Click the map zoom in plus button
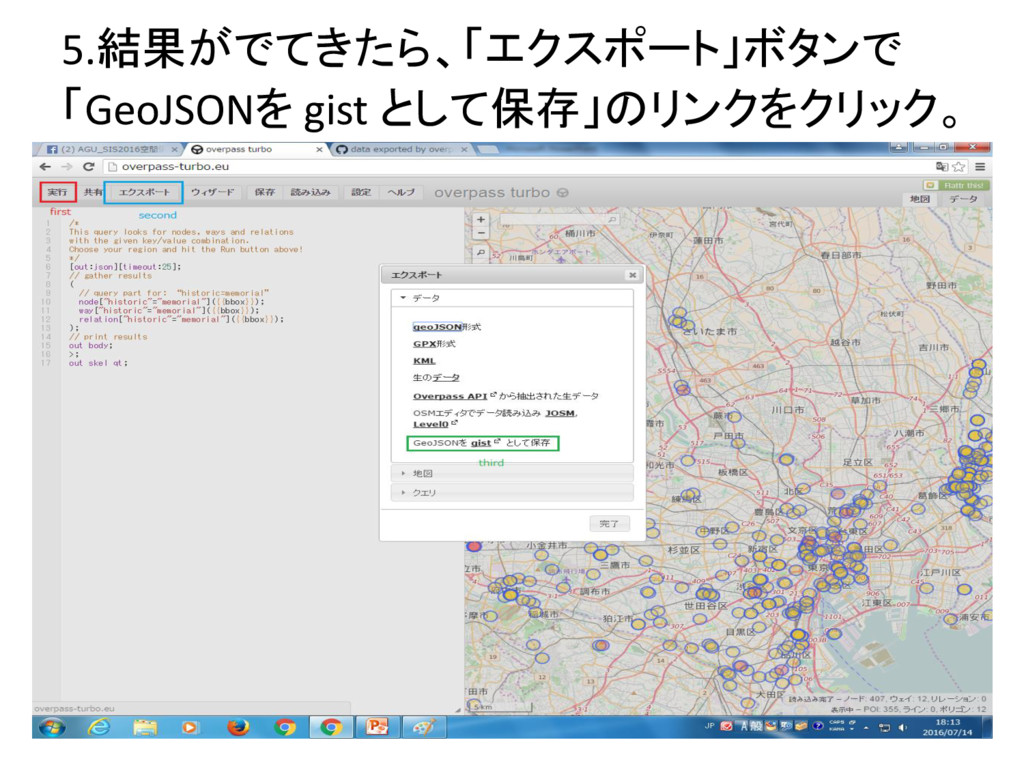 [x=480, y=220]
